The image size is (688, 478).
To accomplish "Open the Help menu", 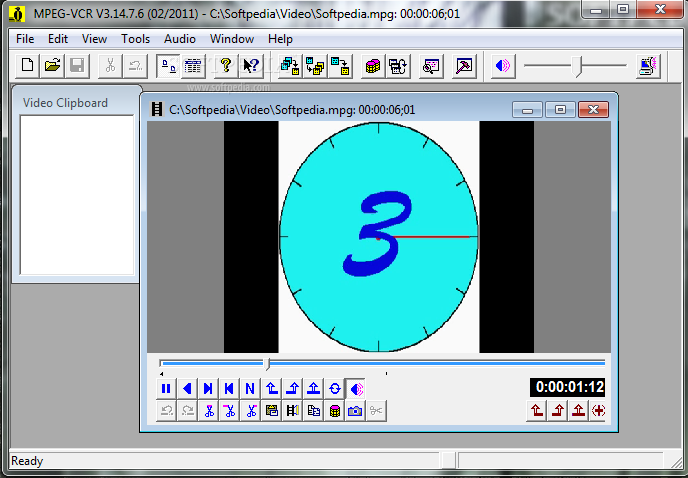I will coord(280,39).
